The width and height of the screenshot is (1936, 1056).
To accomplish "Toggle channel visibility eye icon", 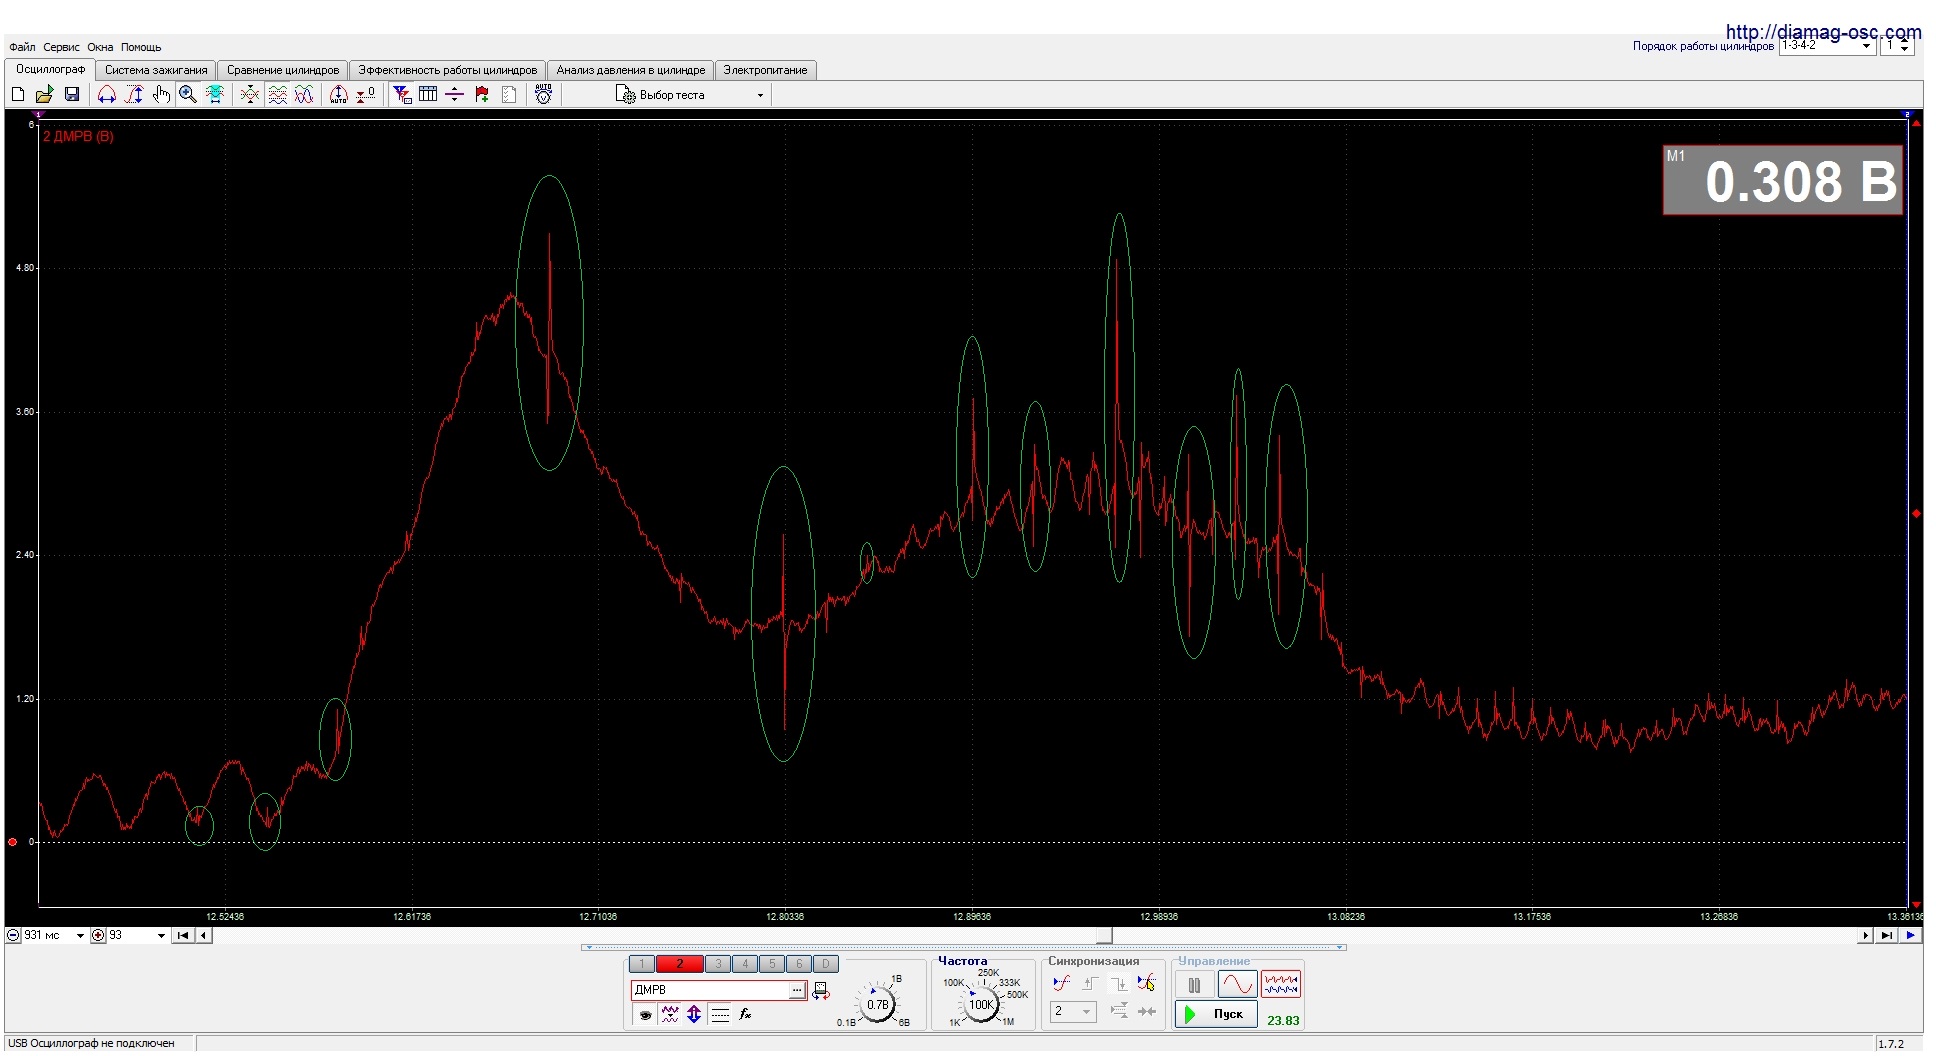I will click(x=646, y=1014).
